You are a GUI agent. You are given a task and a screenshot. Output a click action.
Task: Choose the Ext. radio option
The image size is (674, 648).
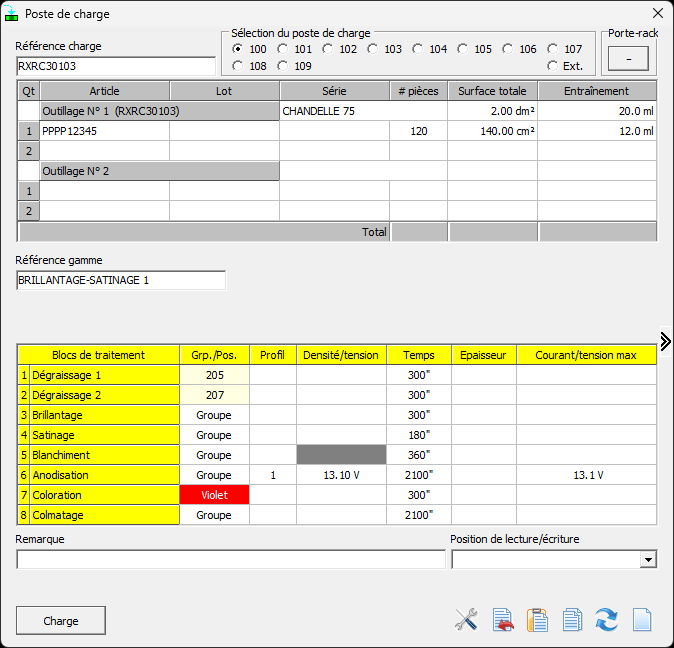tap(553, 66)
